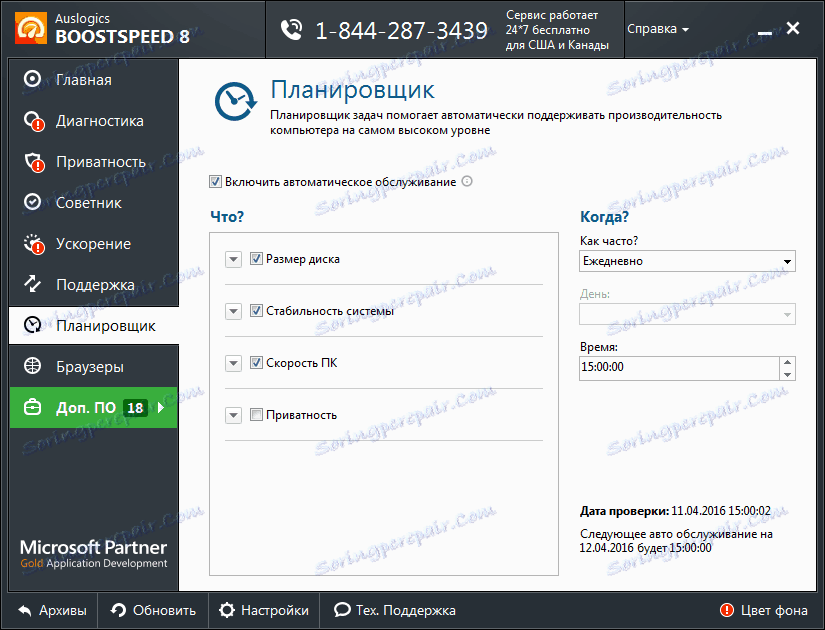
Task: Open the Настройки button
Action: [x=263, y=610]
